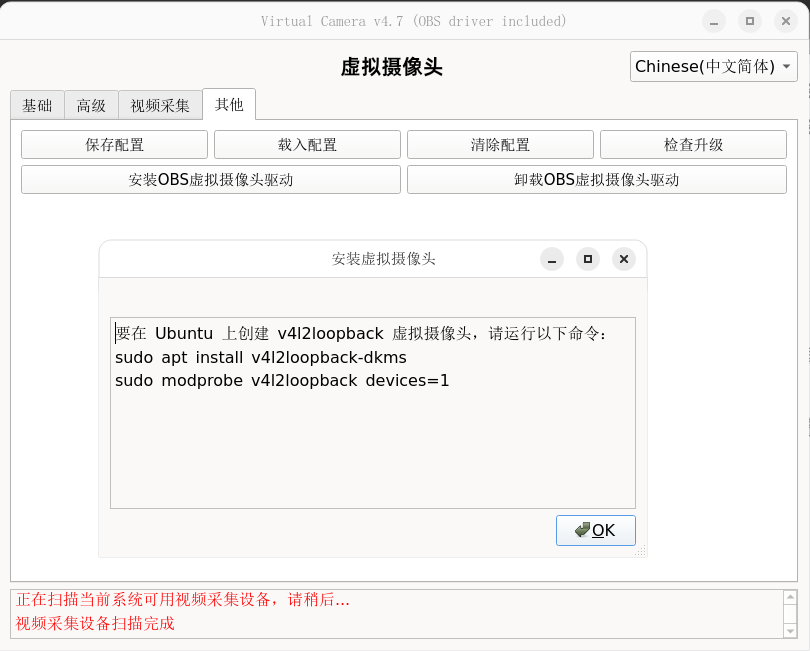
Task: Close the Virtual Camera main window
Action: tap(786, 21)
